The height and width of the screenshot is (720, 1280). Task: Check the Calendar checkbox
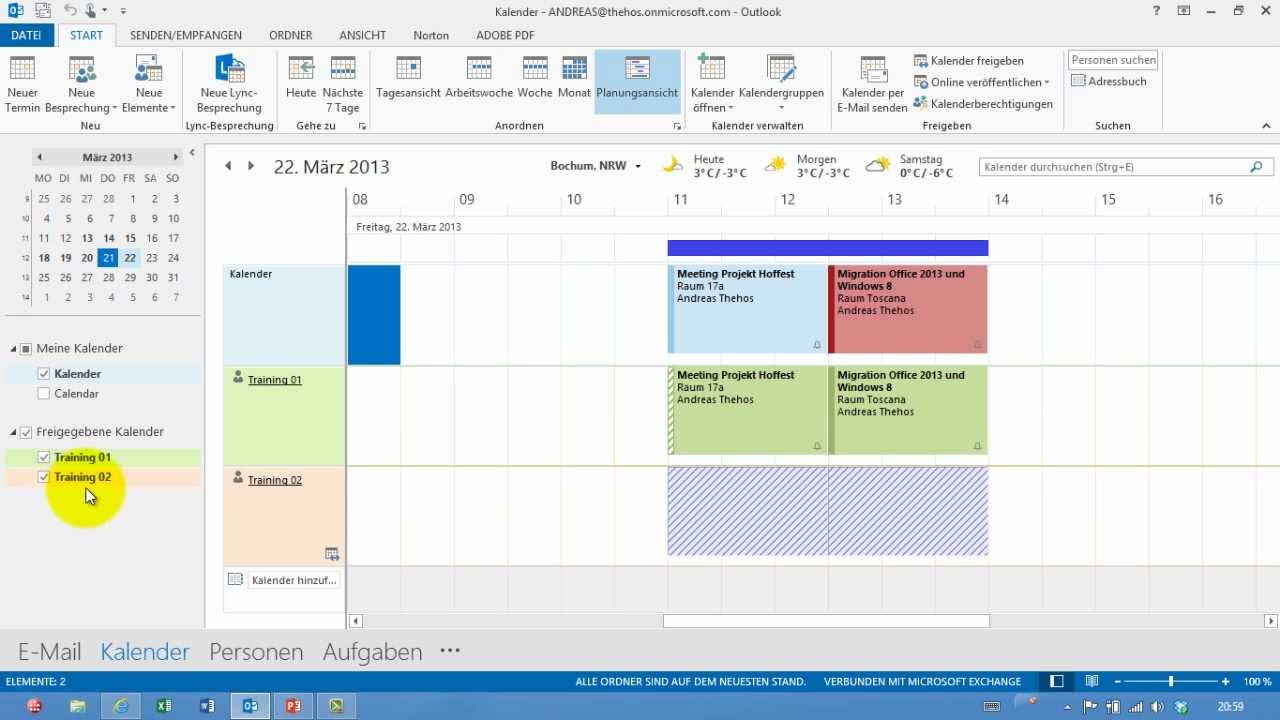coord(43,394)
